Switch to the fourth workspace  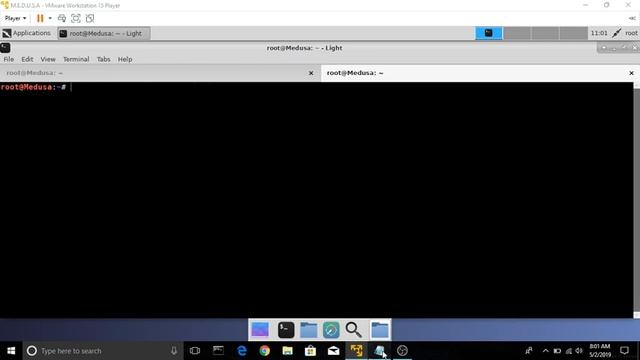coord(573,33)
